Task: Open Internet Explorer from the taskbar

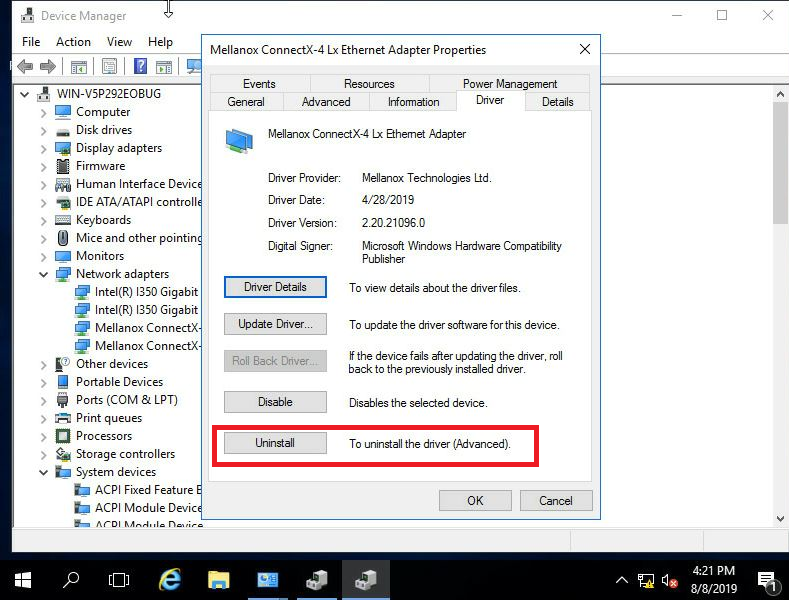Action: [170, 580]
